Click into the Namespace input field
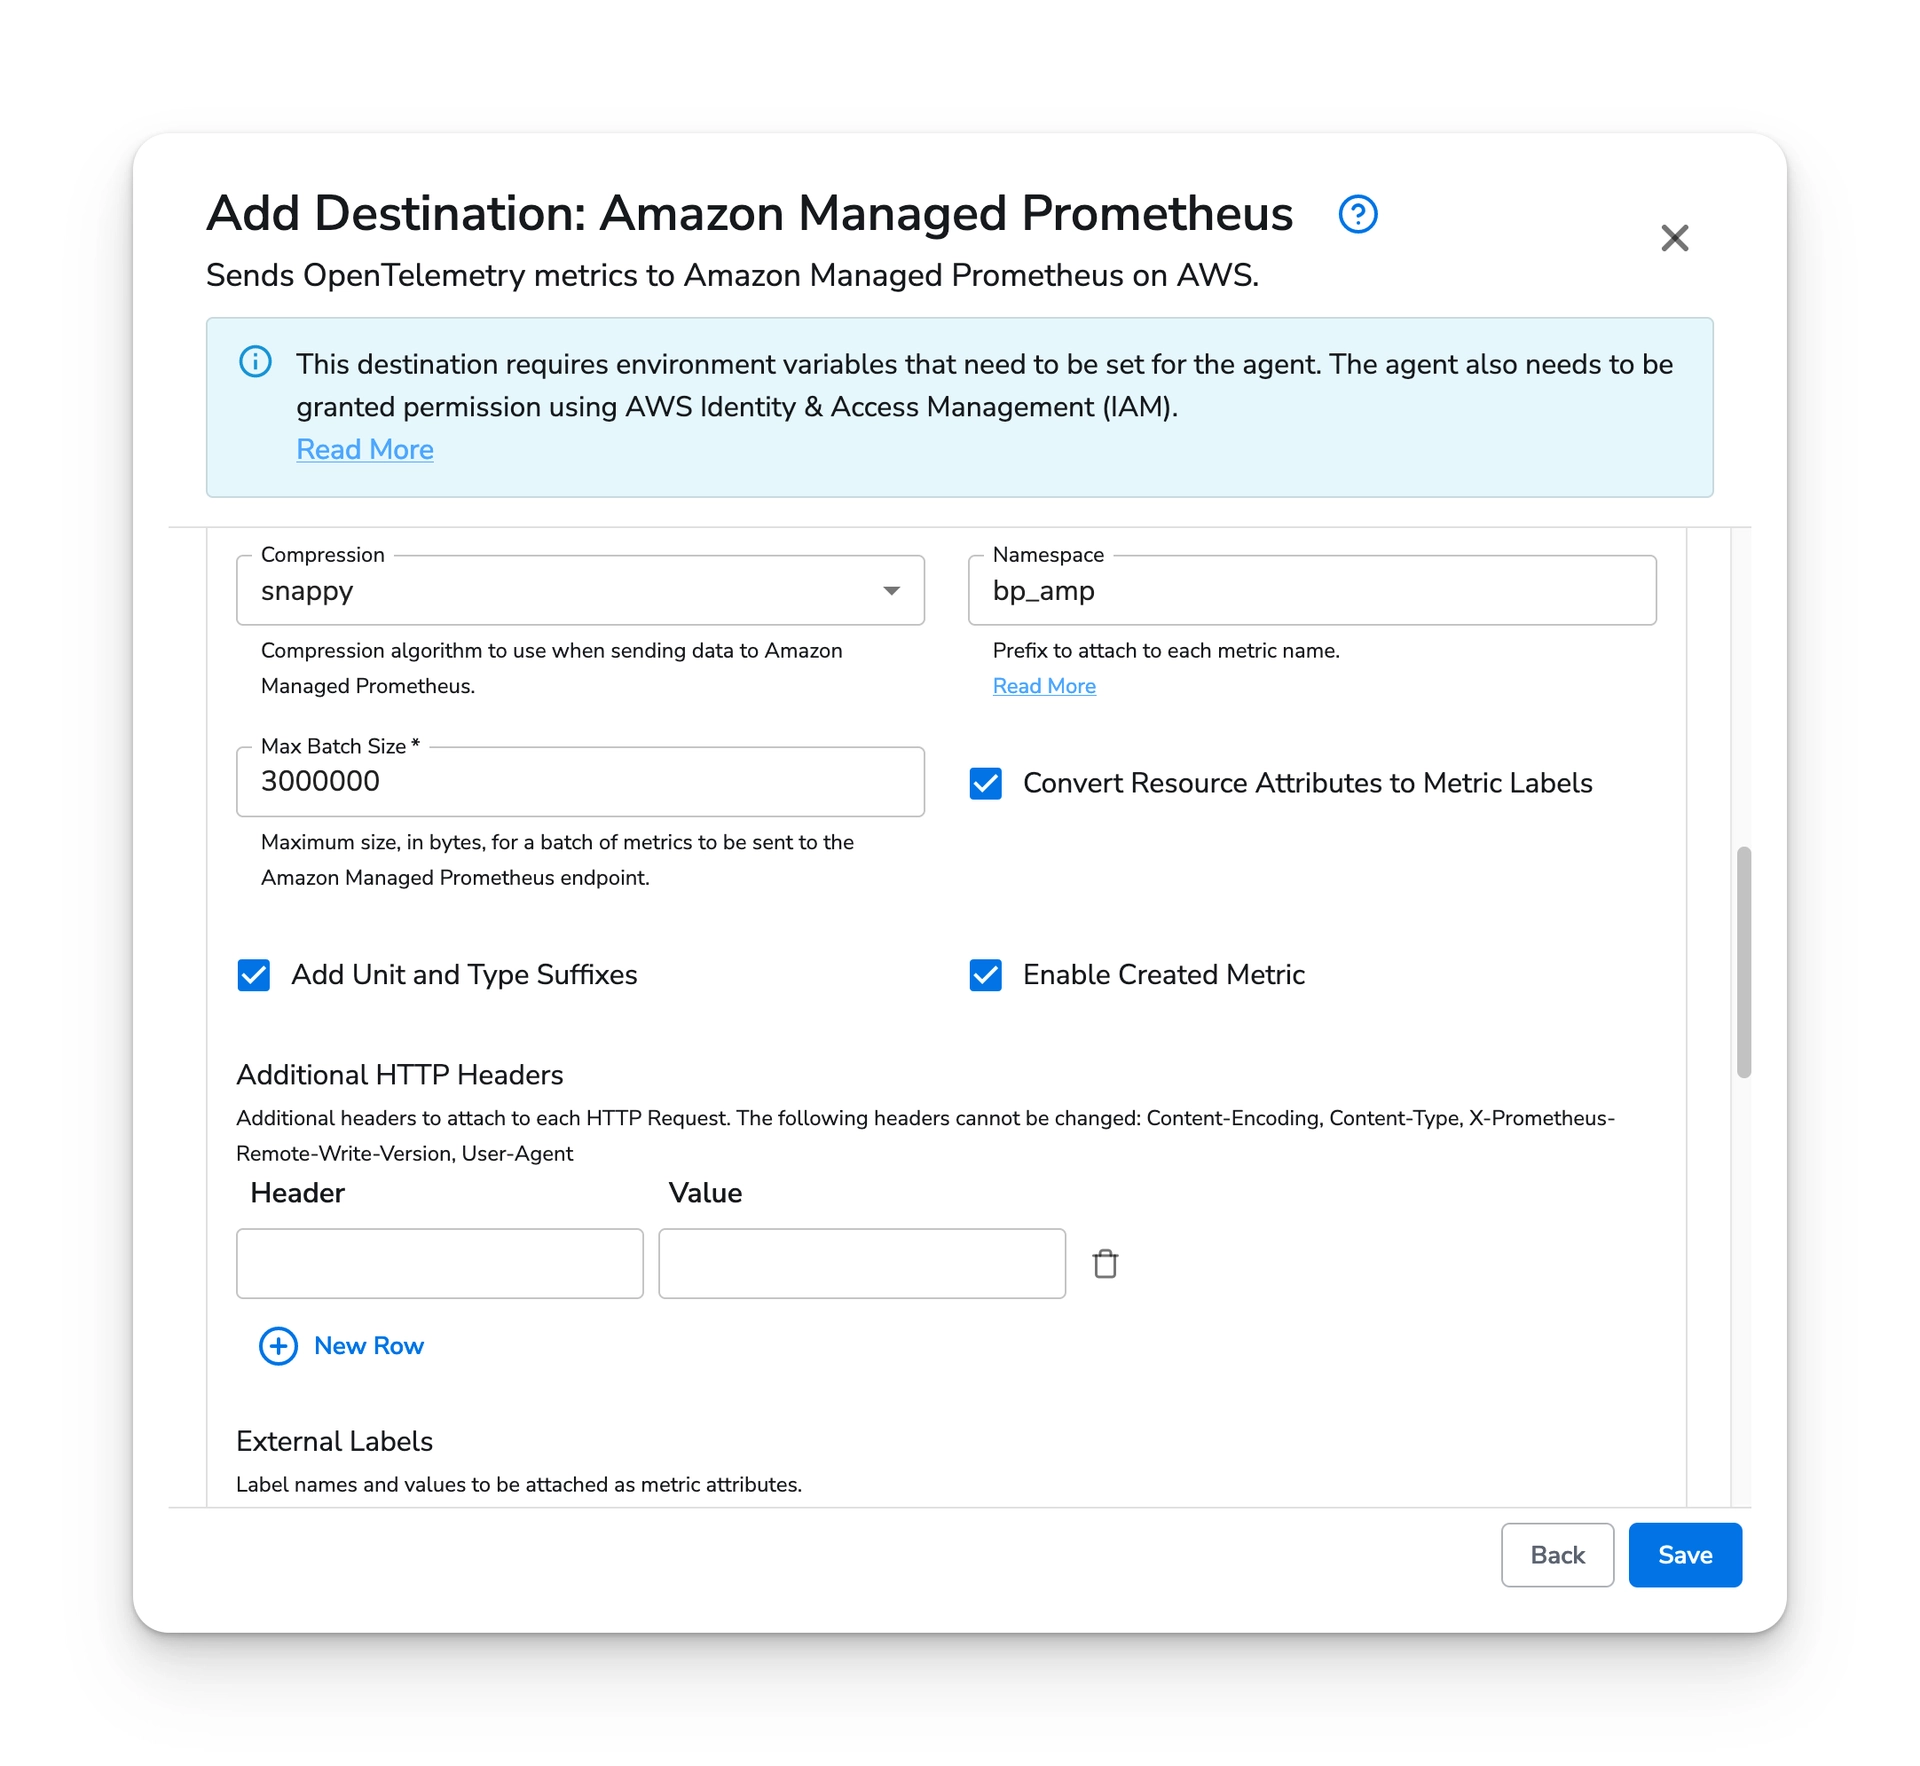1920x1766 pixels. (x=1312, y=590)
